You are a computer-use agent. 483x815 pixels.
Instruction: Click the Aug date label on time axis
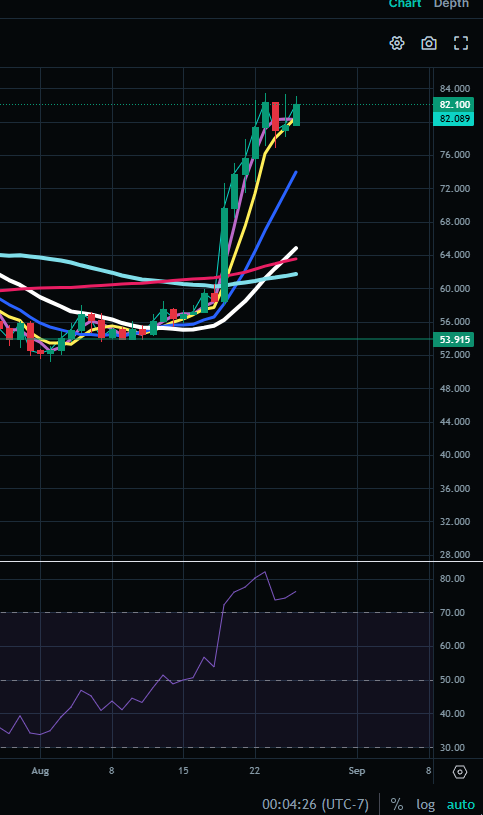point(40,771)
